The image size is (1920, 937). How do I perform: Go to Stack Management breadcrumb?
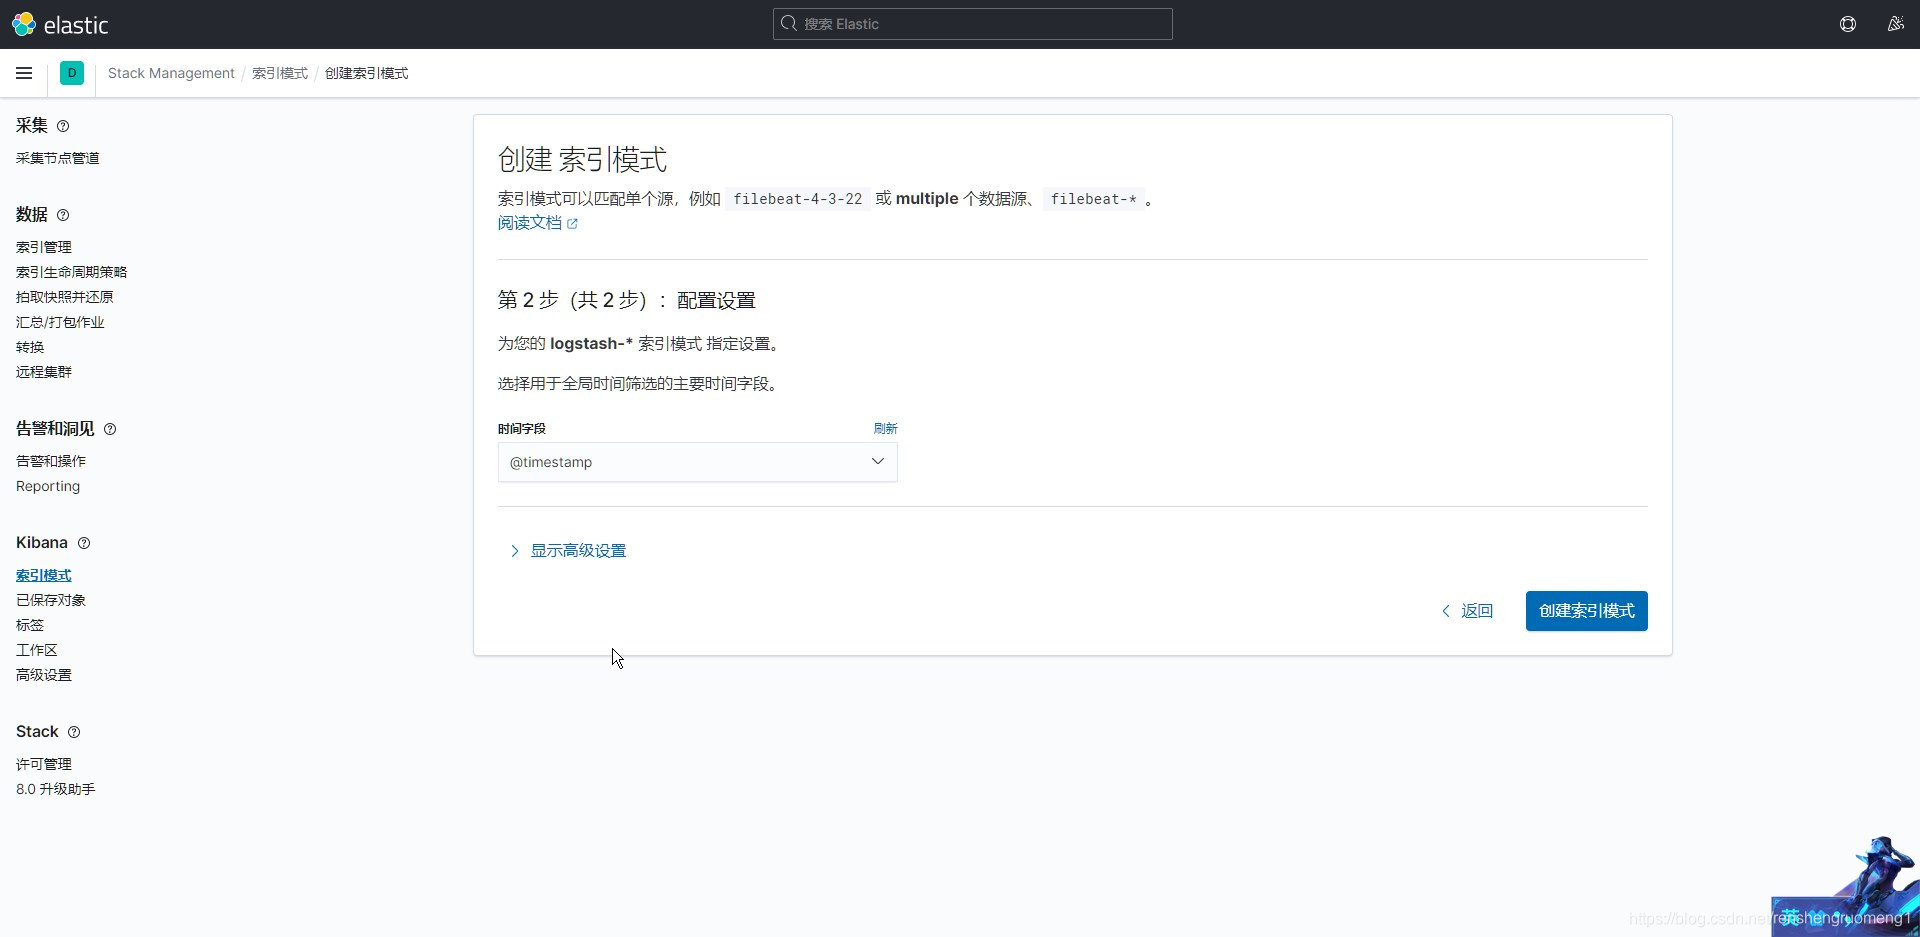click(171, 73)
